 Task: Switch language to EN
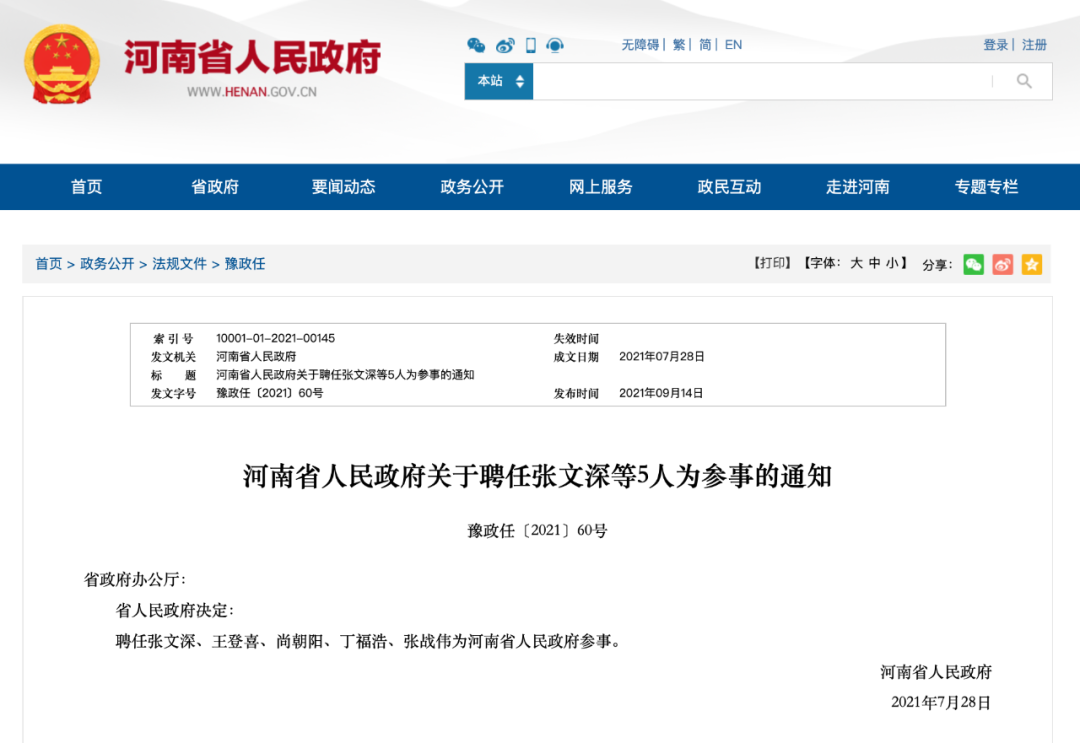tap(733, 44)
